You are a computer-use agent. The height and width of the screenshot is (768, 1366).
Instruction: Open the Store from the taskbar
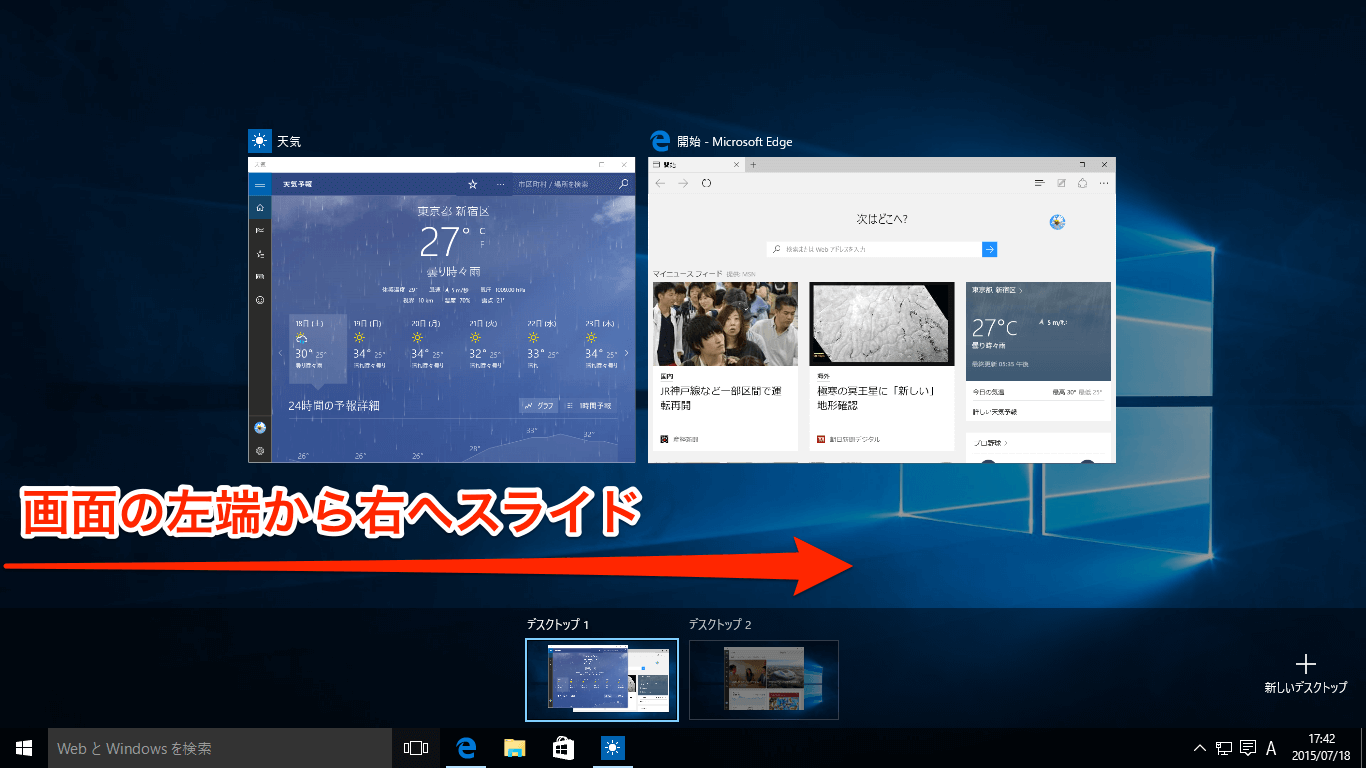coord(563,748)
